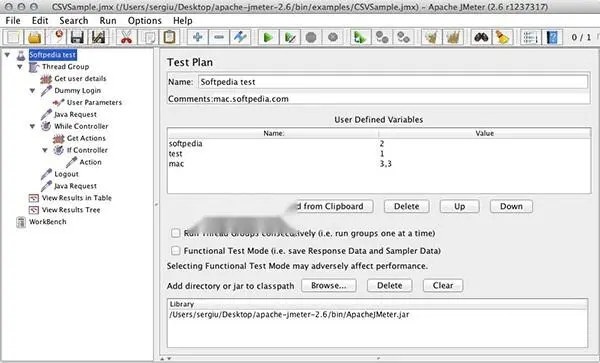Click the Name field containing Softpedia test
Screen dimensions: 600x363
click(x=393, y=81)
